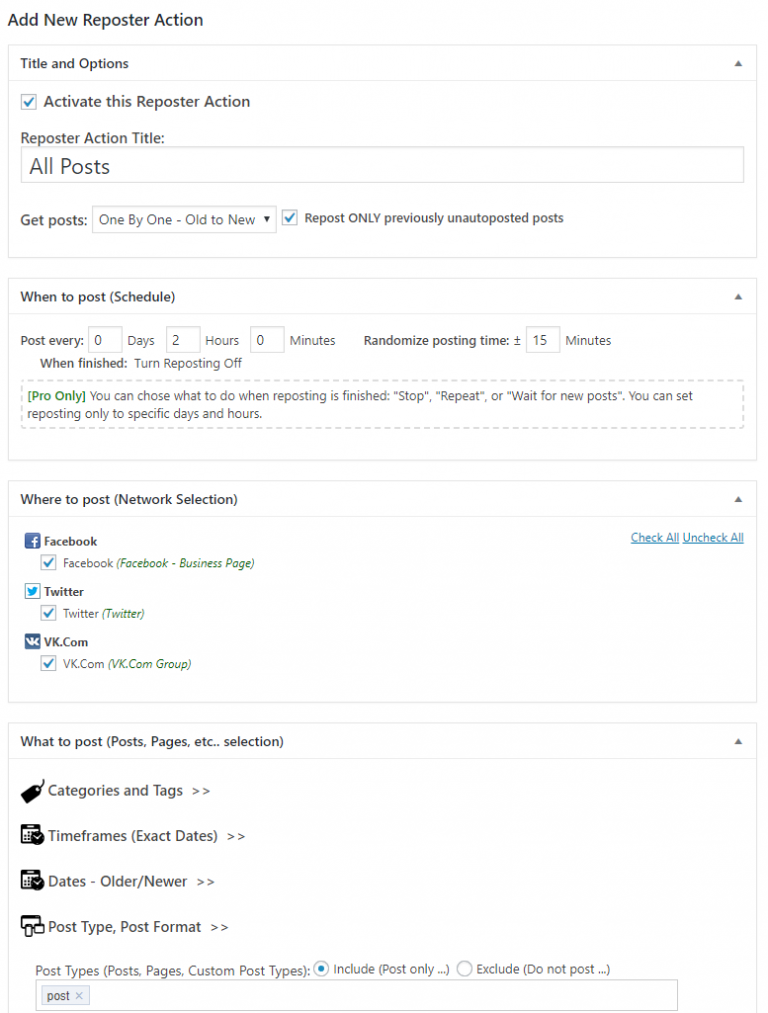The height and width of the screenshot is (1013, 768).
Task: Click the Uncheck All link
Action: [713, 538]
